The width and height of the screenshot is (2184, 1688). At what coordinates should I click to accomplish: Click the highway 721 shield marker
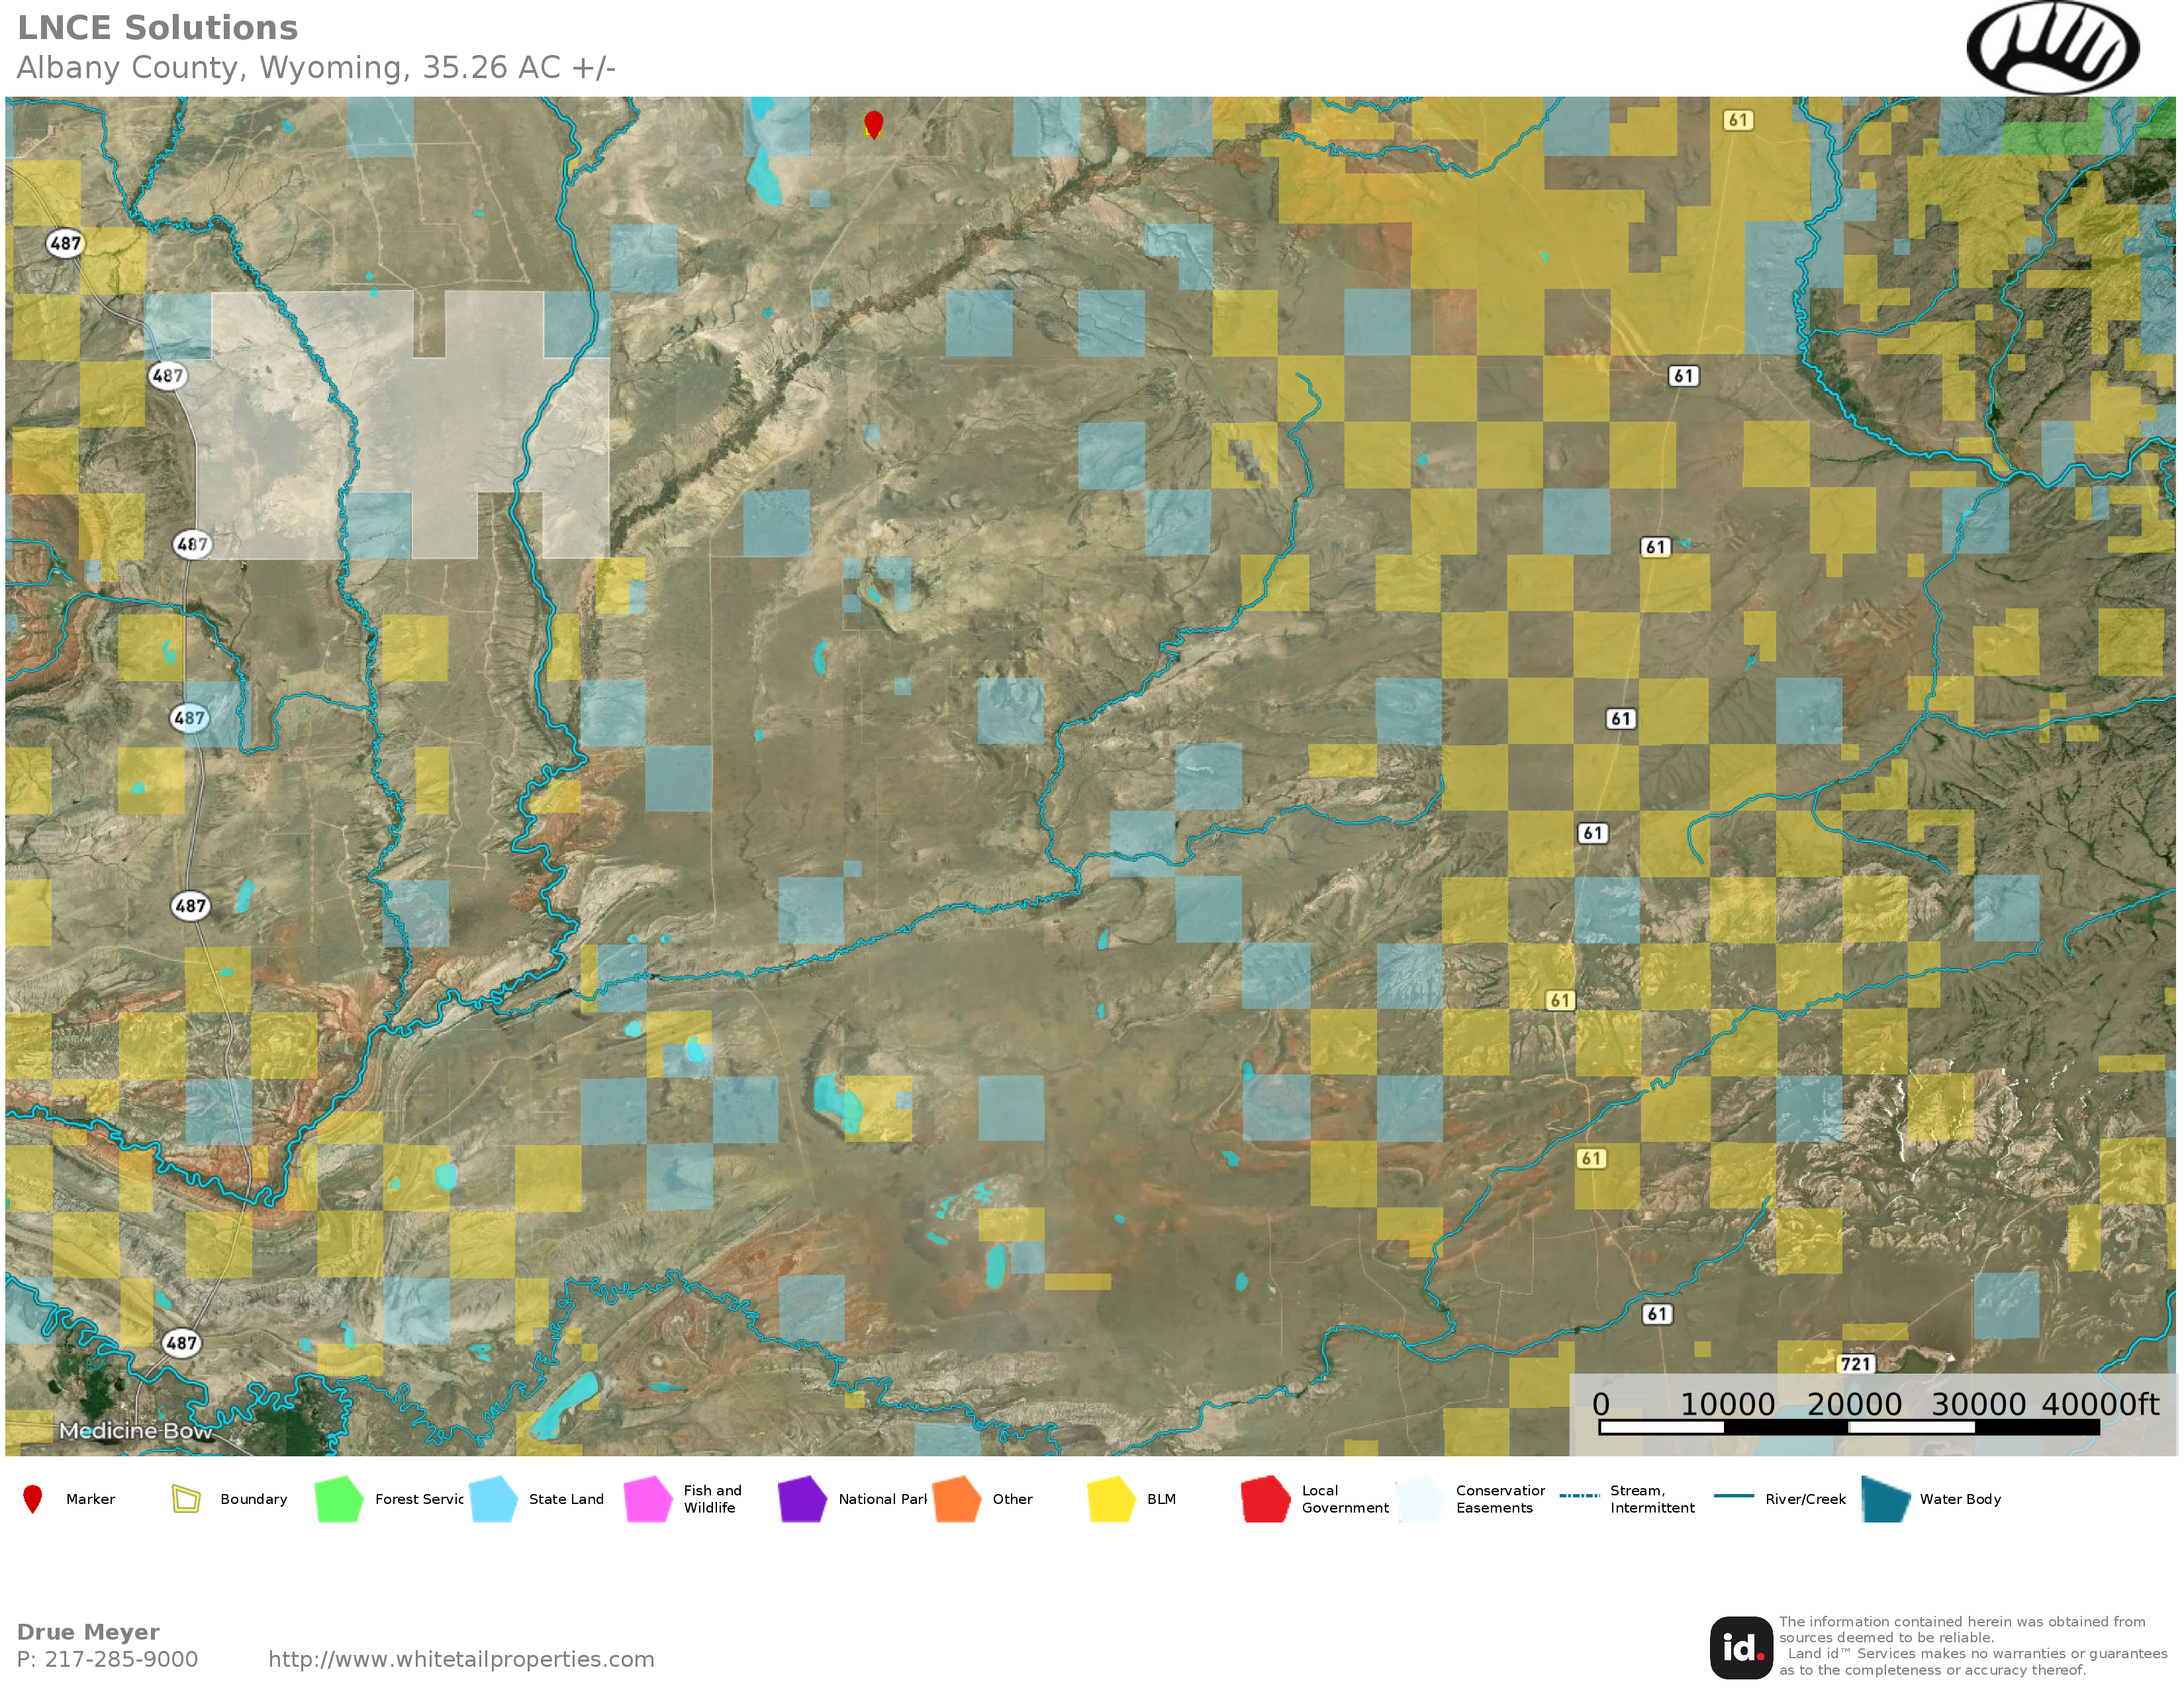point(1855,1364)
